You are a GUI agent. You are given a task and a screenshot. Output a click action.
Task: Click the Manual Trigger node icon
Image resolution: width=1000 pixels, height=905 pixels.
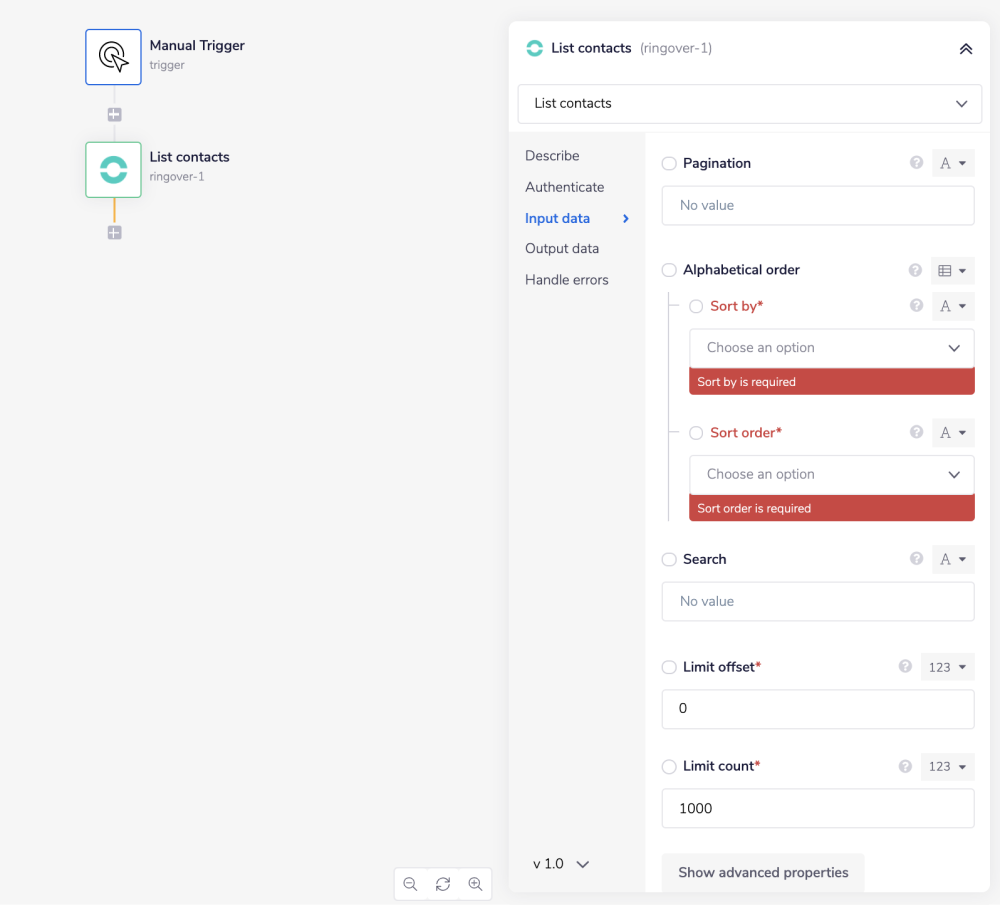coord(113,56)
